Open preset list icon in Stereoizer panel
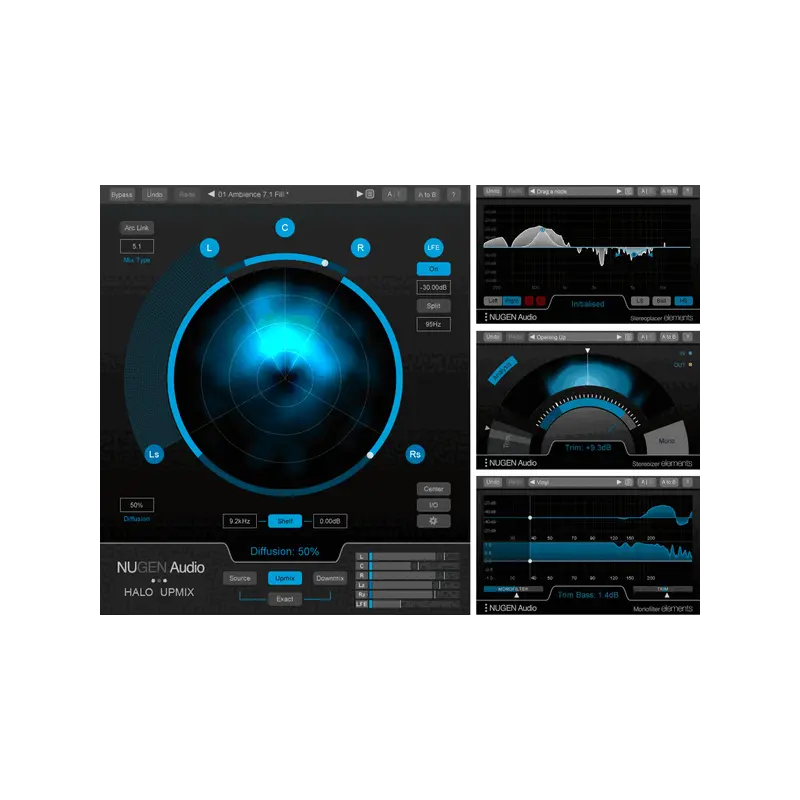This screenshot has height=800, width=800. [x=629, y=337]
